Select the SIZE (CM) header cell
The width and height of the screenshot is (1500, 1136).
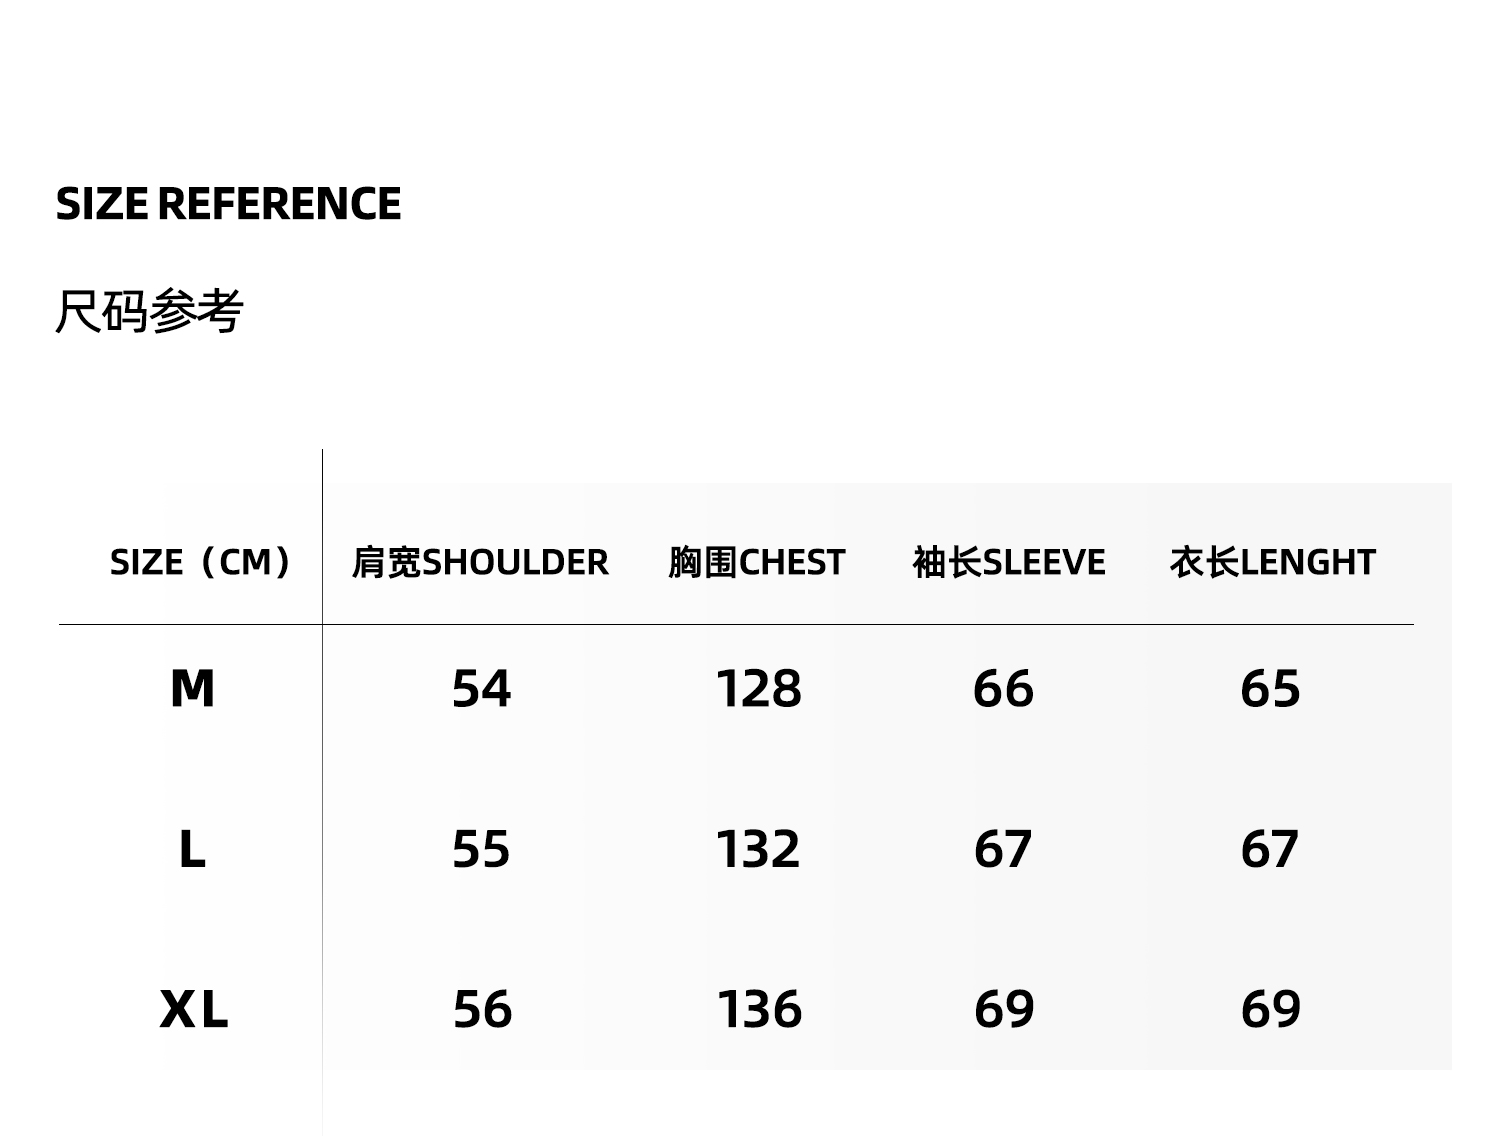[x=201, y=562]
